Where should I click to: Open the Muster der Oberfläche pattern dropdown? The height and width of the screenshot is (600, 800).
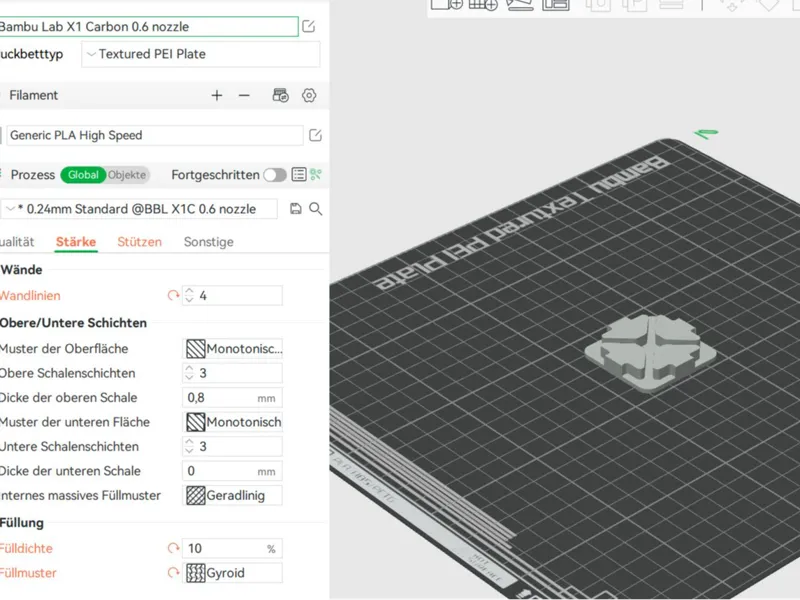coord(233,349)
